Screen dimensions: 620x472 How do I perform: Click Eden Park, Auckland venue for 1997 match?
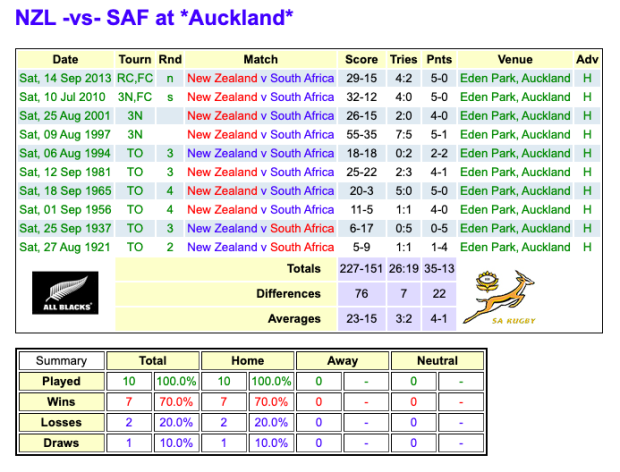[515, 135]
